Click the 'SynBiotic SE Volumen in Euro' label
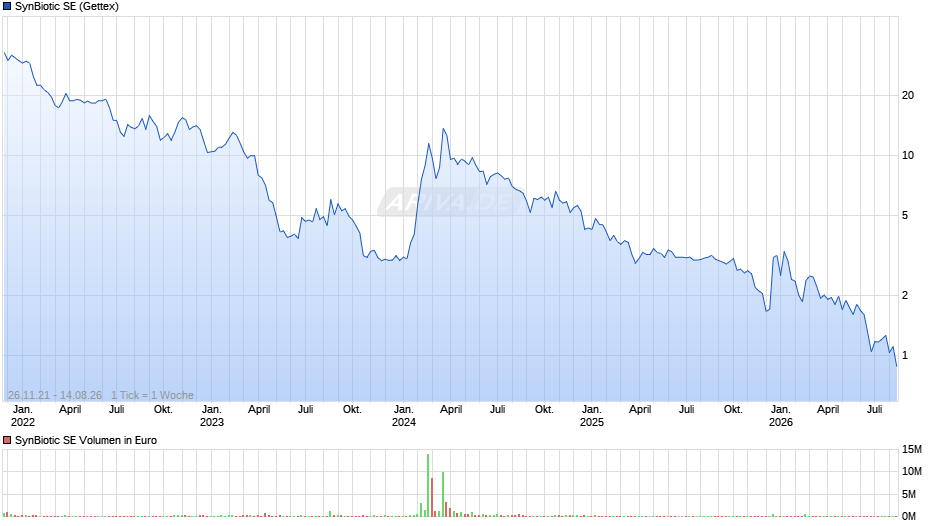 [x=86, y=440]
